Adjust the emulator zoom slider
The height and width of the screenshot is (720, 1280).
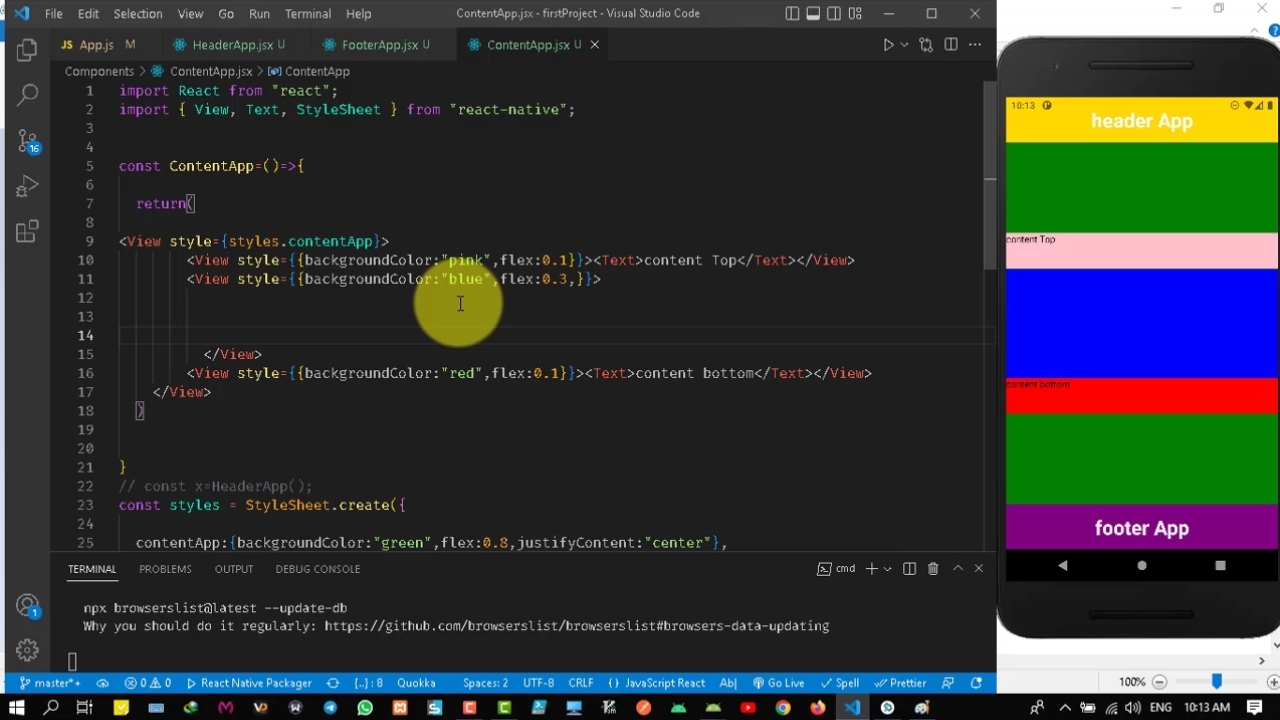pyautogui.click(x=1216, y=682)
